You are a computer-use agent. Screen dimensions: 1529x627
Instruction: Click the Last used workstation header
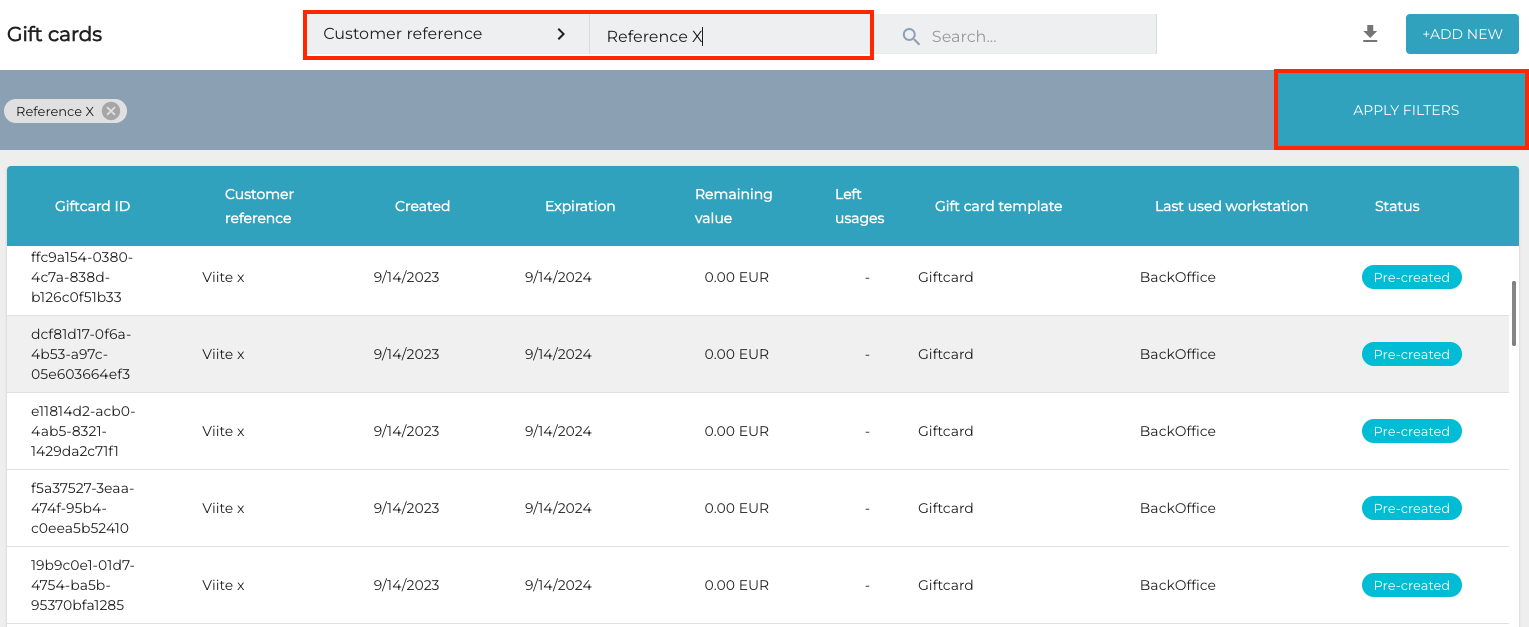(x=1231, y=206)
